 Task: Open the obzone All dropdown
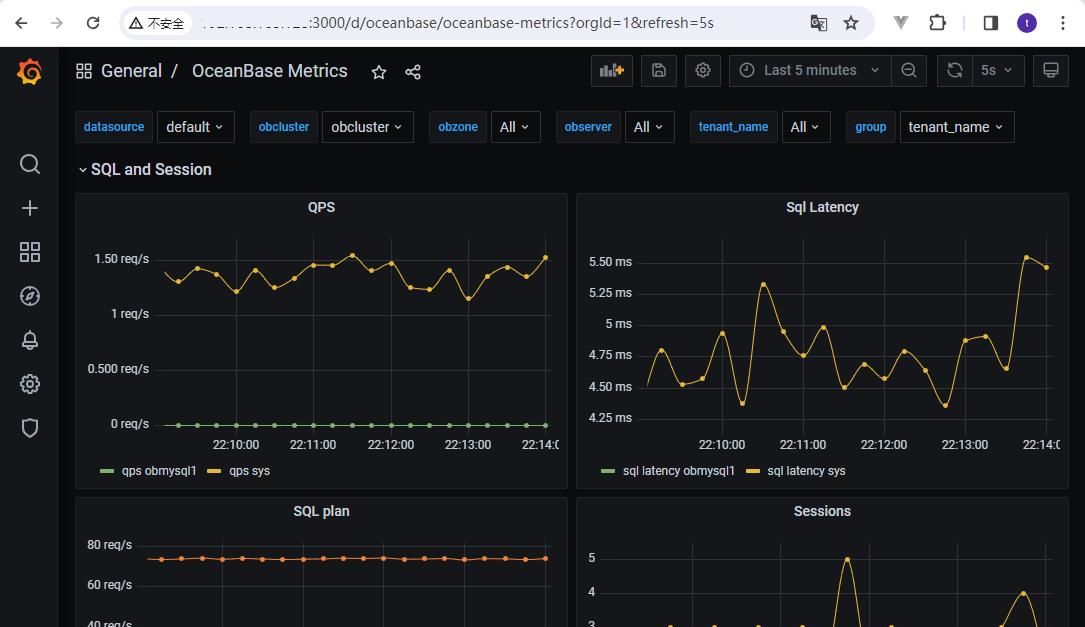click(515, 127)
